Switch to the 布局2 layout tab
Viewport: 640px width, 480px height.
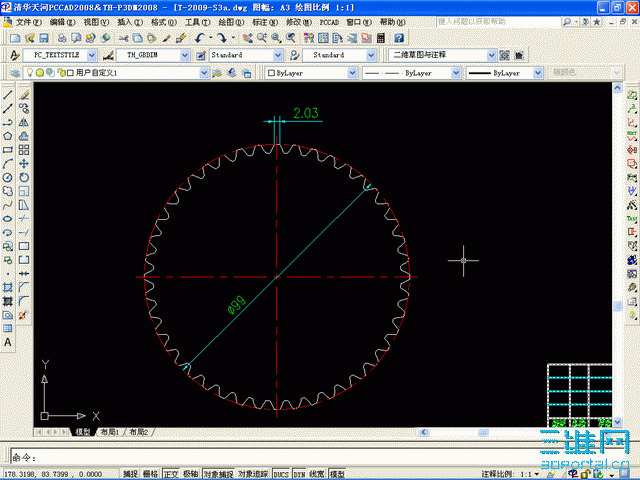pos(138,432)
